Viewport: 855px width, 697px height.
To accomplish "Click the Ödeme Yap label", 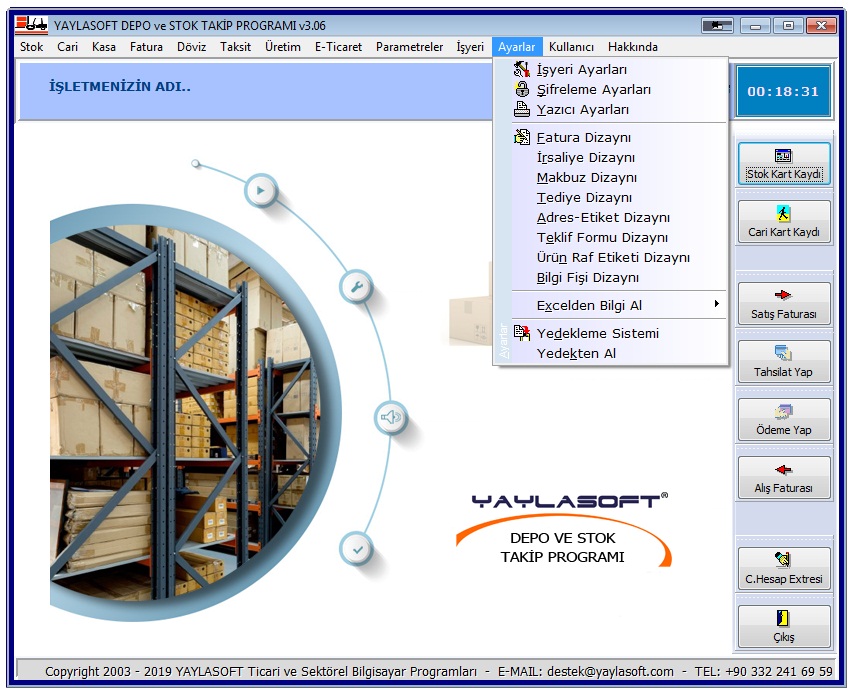I will pos(784,430).
